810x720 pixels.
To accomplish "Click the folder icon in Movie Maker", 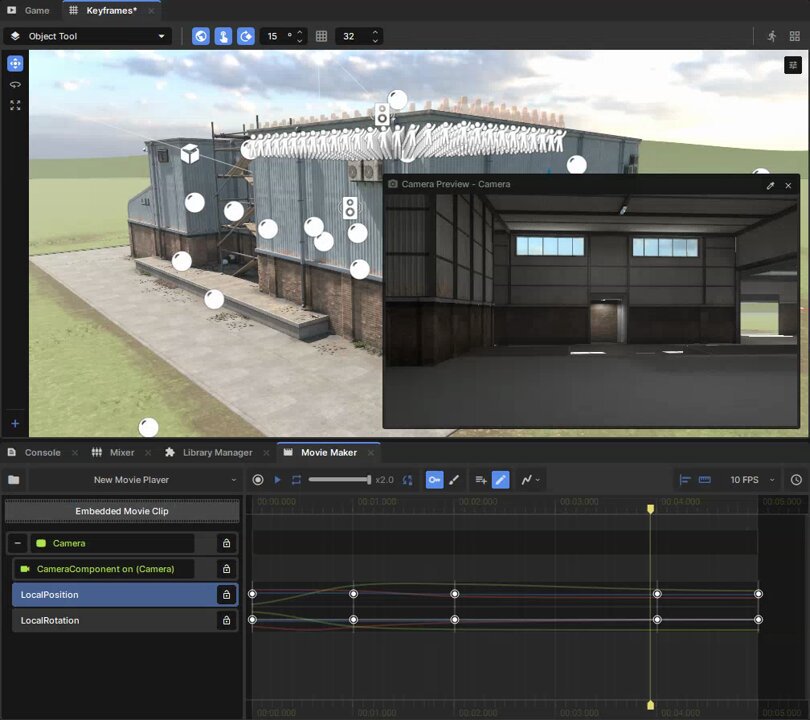I will pos(14,480).
